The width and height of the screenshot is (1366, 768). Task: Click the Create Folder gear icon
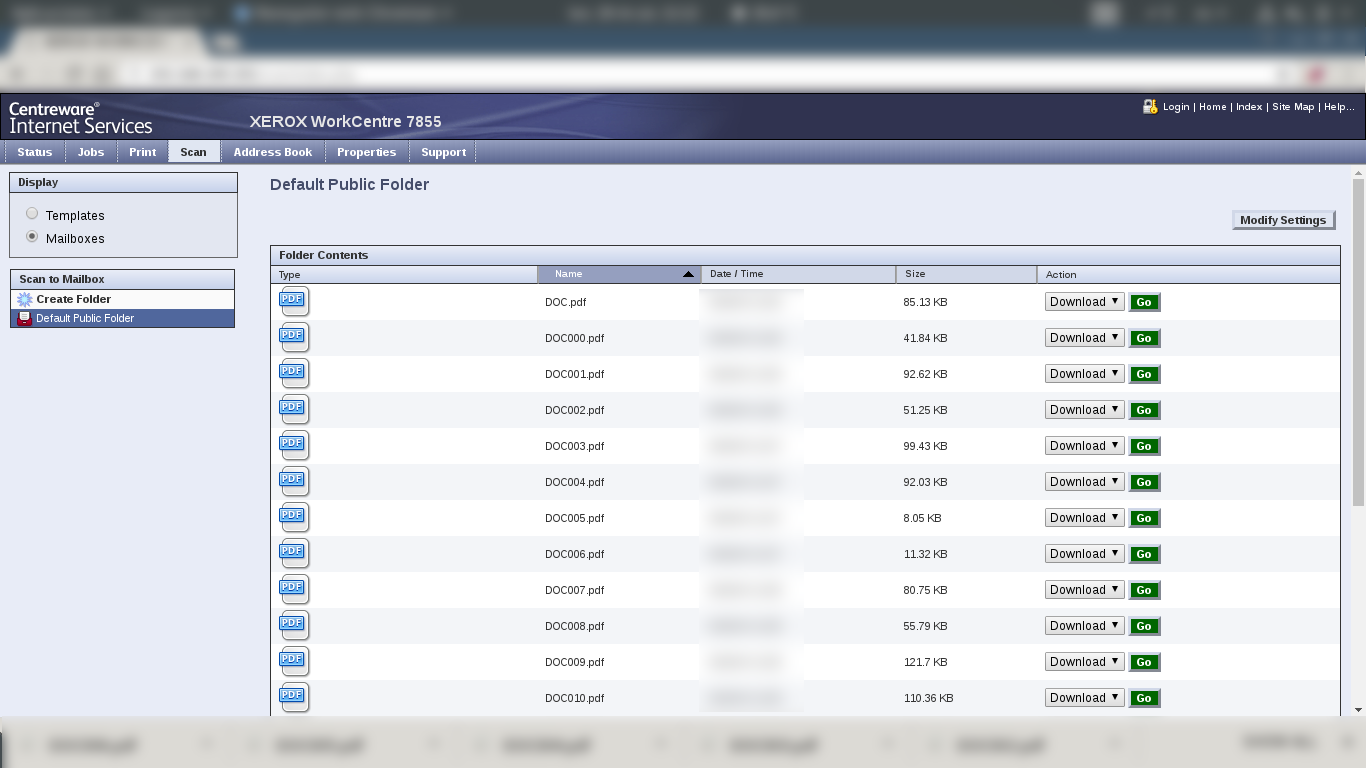[x=25, y=299]
